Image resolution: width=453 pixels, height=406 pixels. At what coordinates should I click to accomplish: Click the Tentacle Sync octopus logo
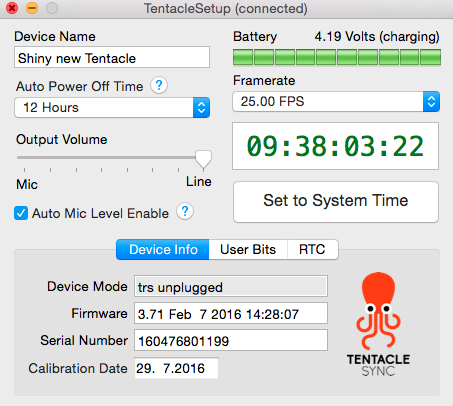tap(378, 324)
